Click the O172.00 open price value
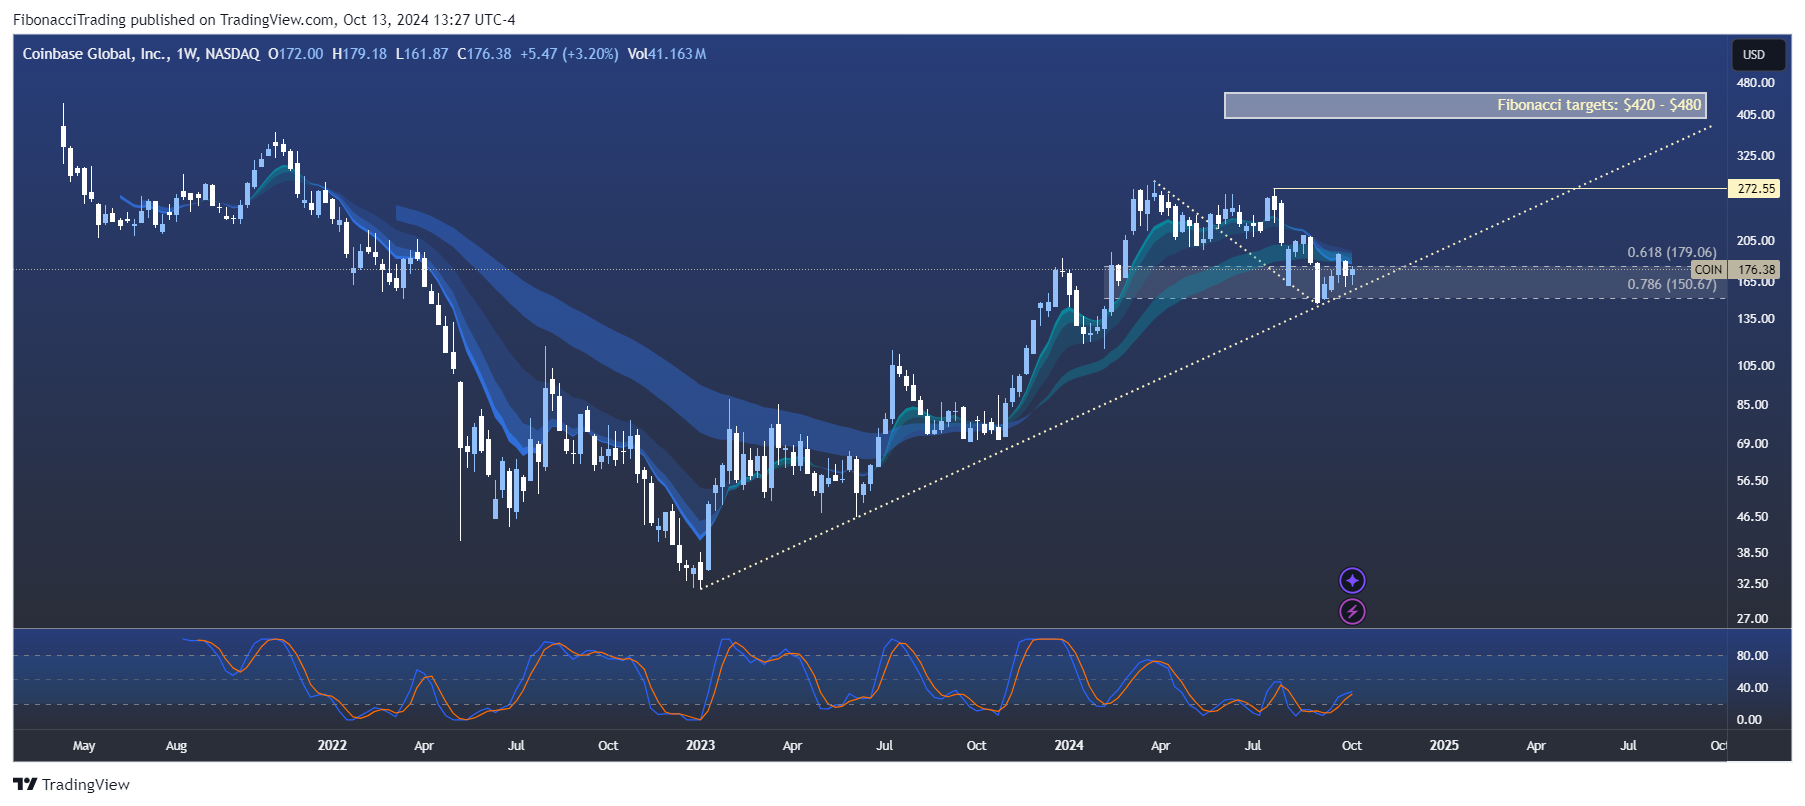This screenshot has width=1805, height=806. (296, 54)
